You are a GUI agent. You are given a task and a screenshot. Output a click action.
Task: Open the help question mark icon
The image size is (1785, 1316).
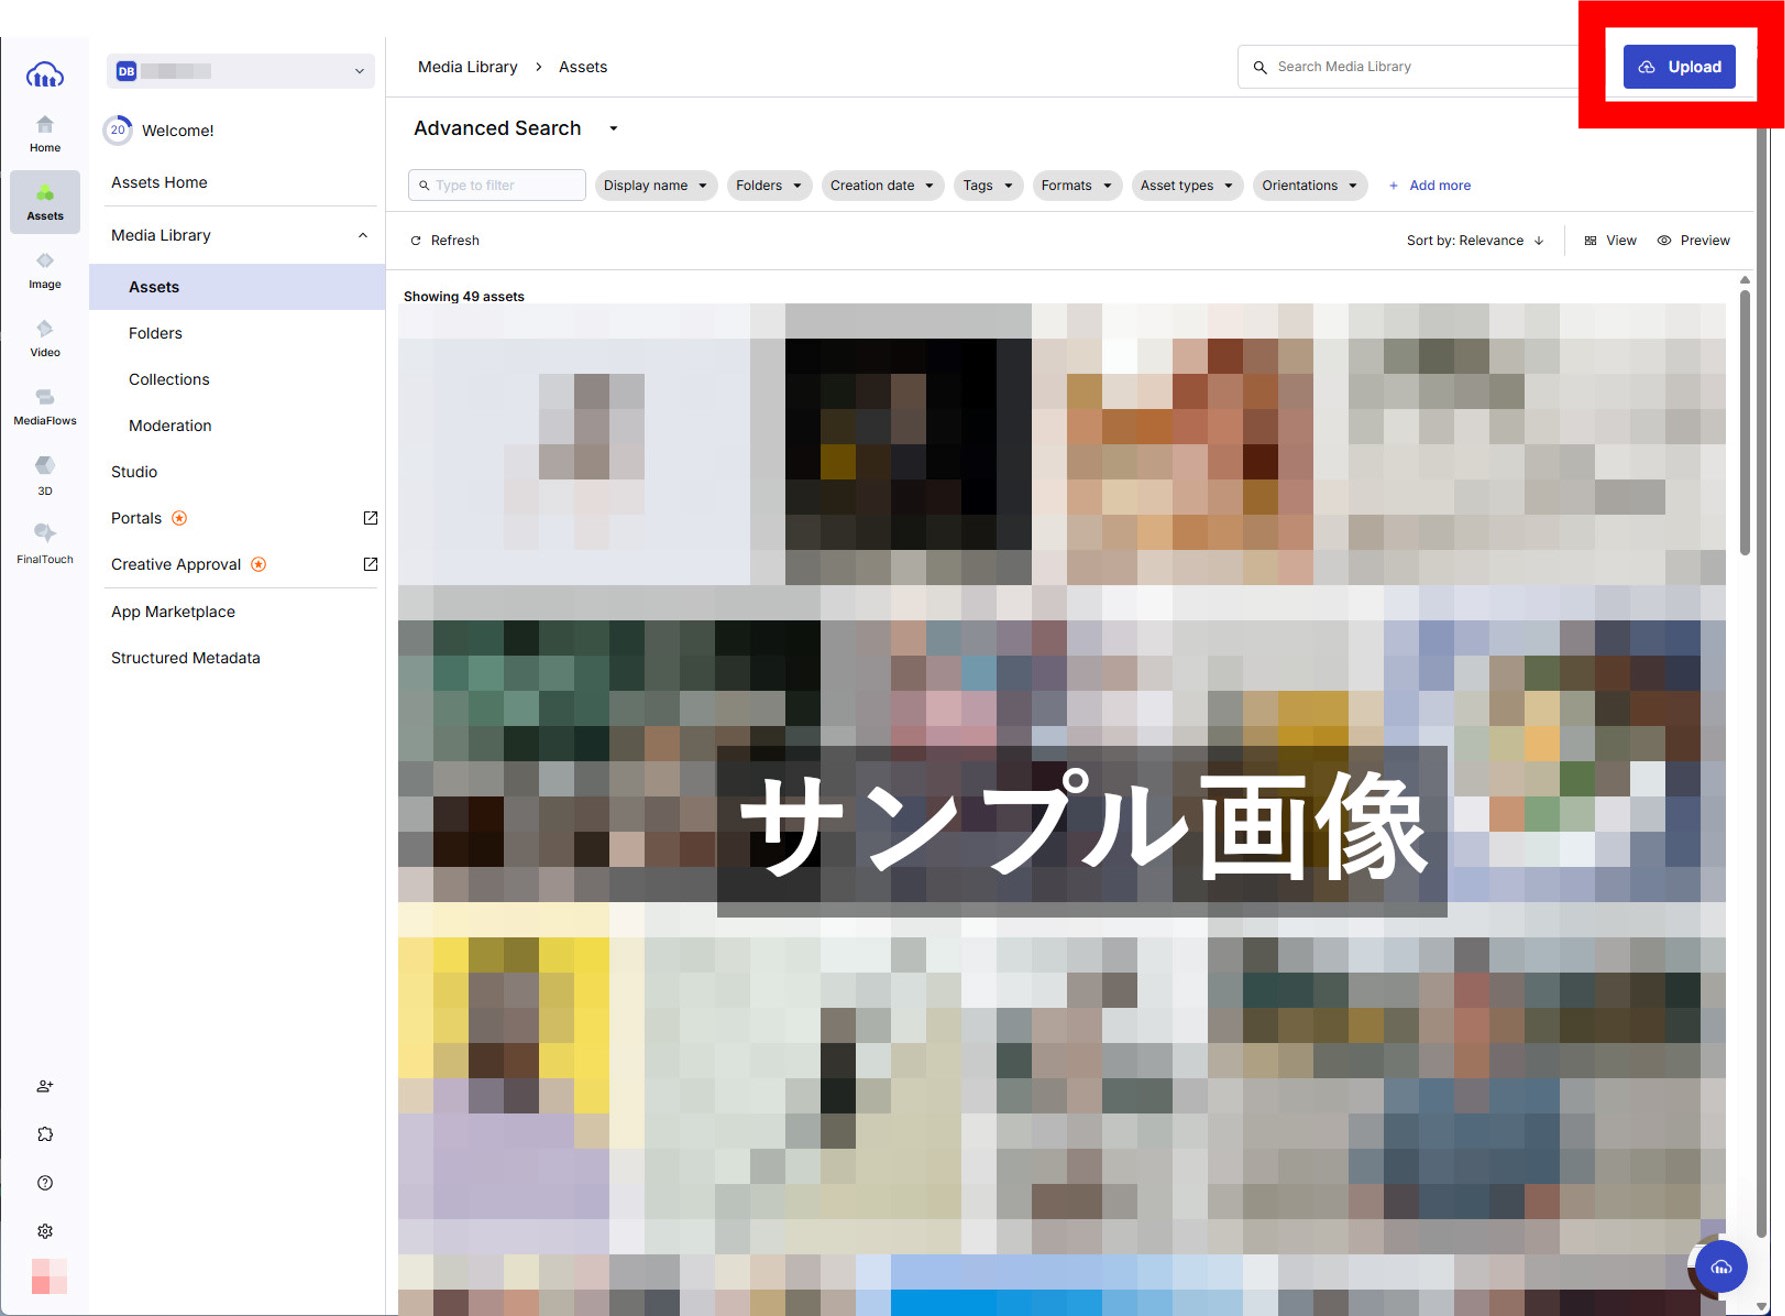pos(45,1183)
